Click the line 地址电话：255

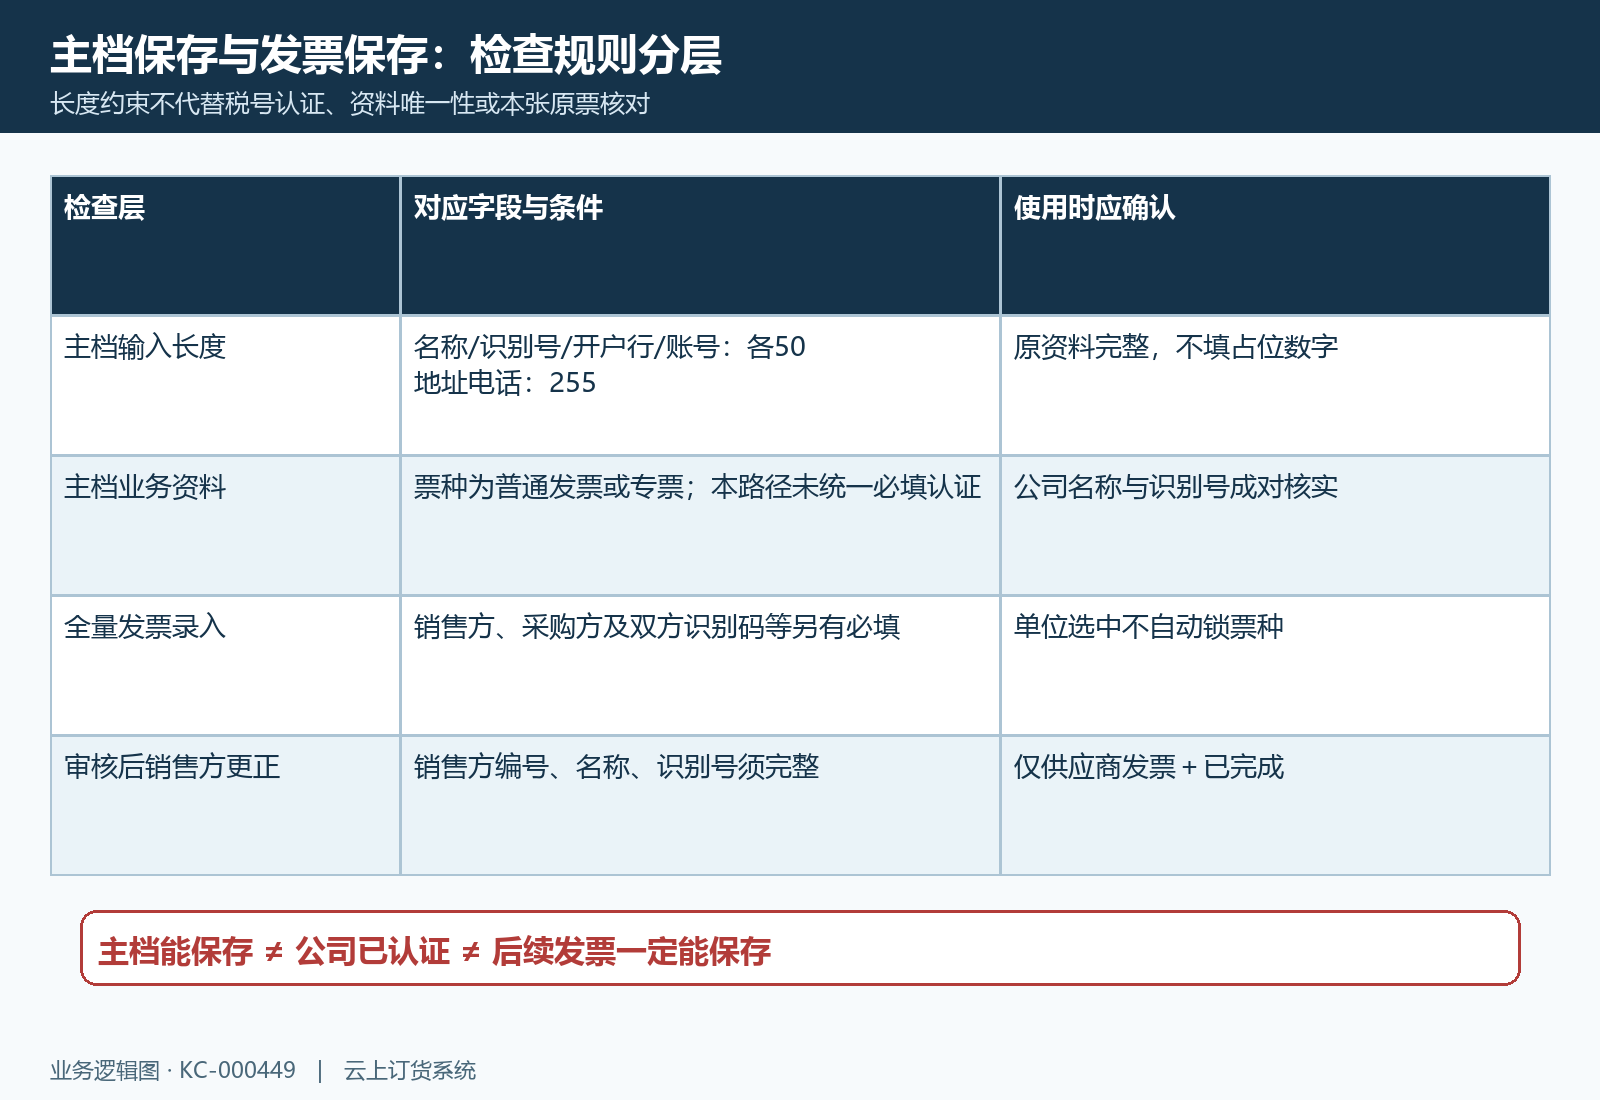point(505,383)
